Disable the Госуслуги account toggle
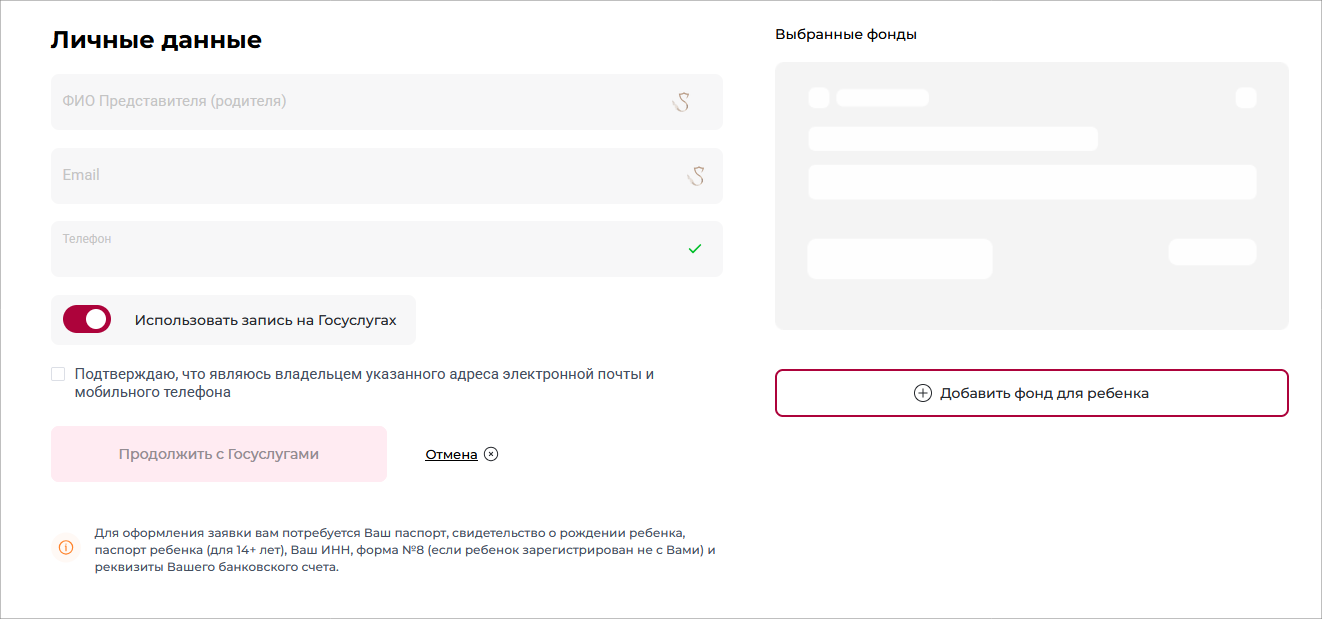 pos(87,320)
